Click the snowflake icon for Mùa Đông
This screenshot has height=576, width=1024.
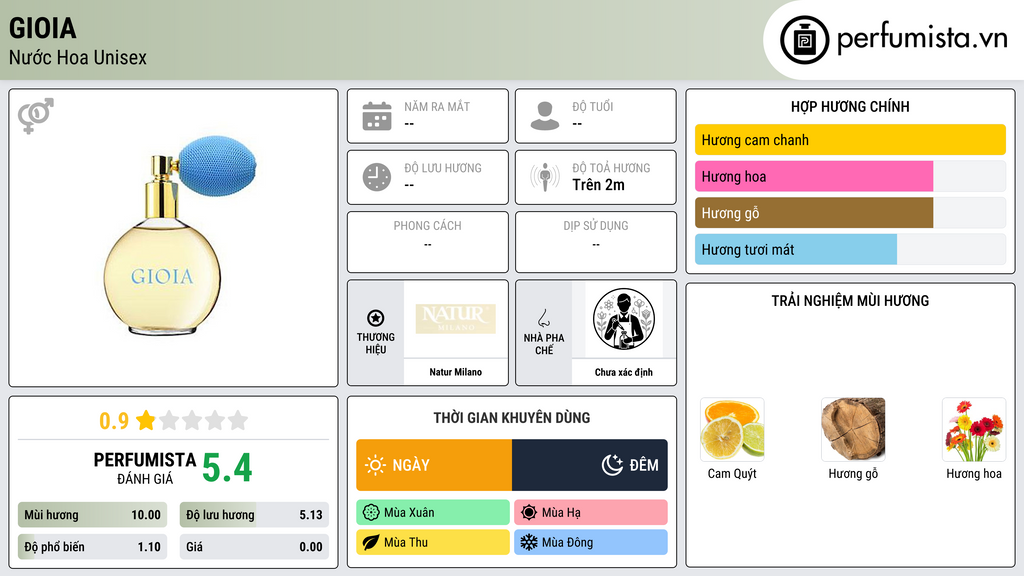529,542
